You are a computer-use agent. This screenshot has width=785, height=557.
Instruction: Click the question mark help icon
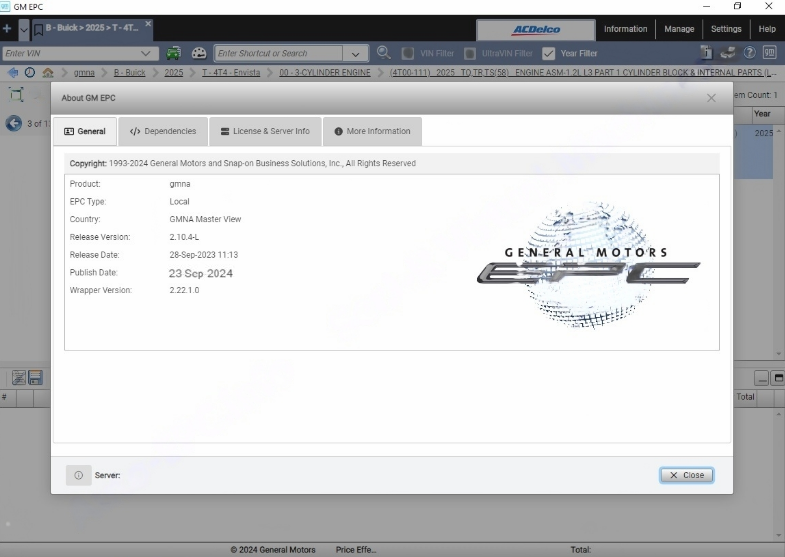(749, 53)
